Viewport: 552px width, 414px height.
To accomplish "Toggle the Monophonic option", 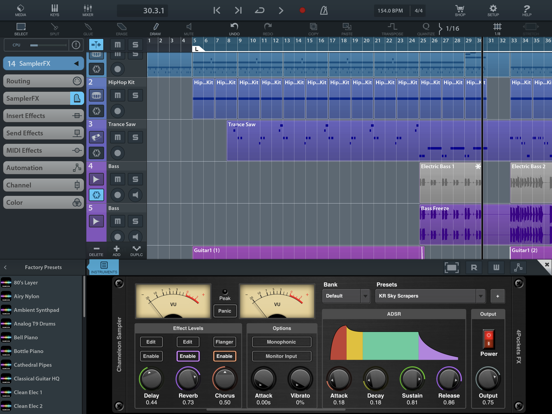I will click(x=281, y=342).
